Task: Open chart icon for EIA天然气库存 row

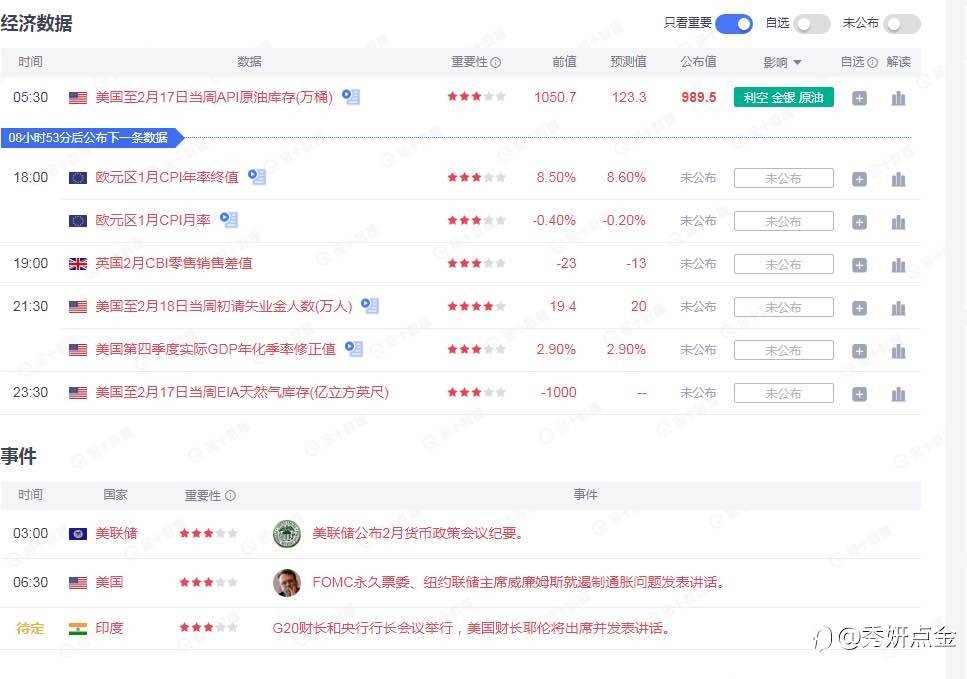Action: pos(899,394)
